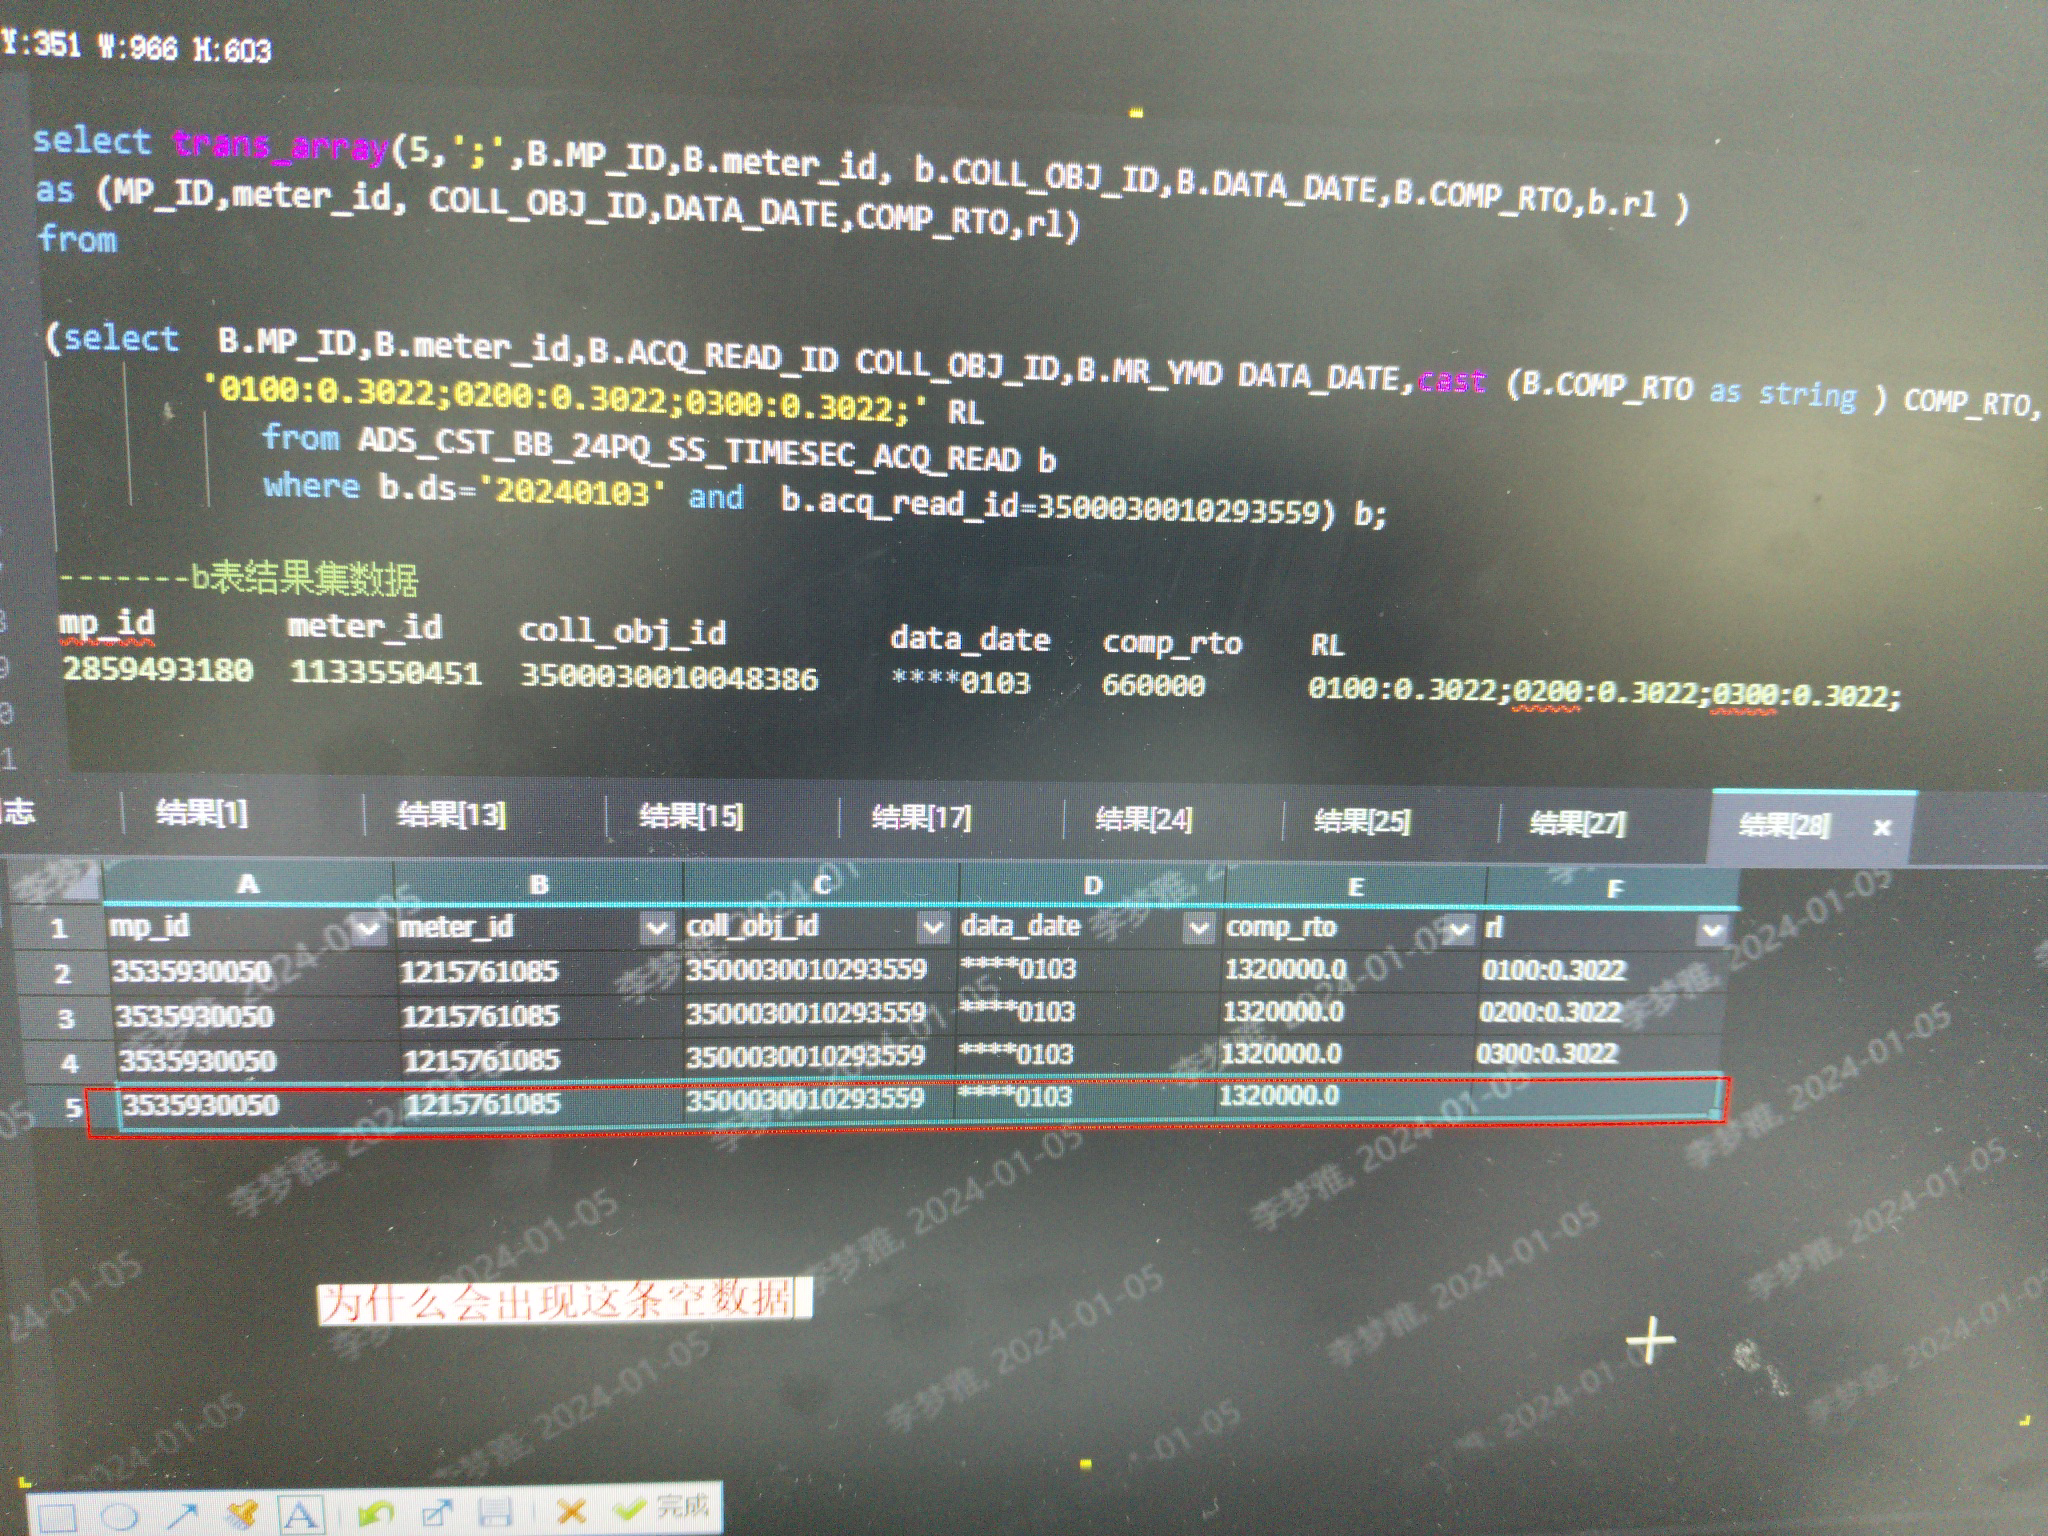
Task: Switch to 结果[15] tab
Action: 691,817
